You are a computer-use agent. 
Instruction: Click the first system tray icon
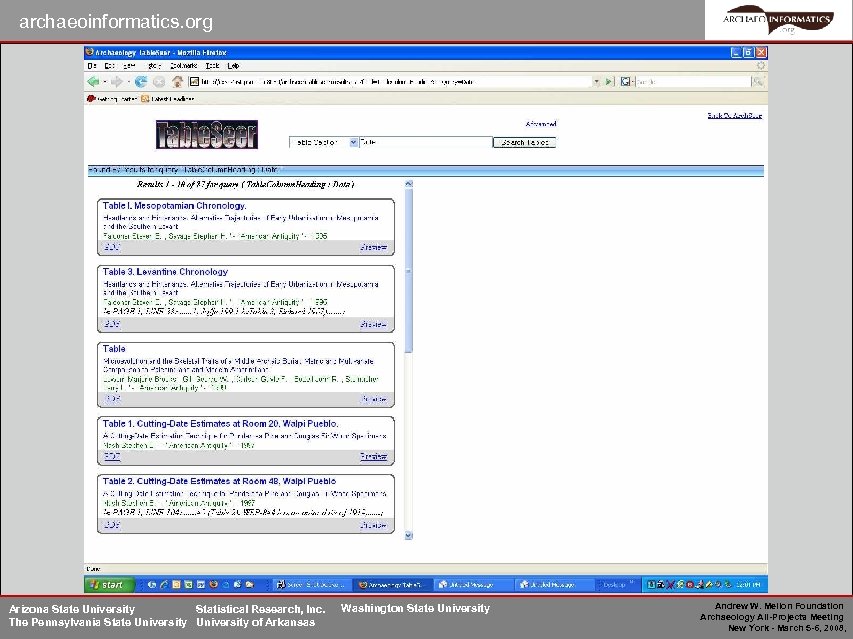651,585
